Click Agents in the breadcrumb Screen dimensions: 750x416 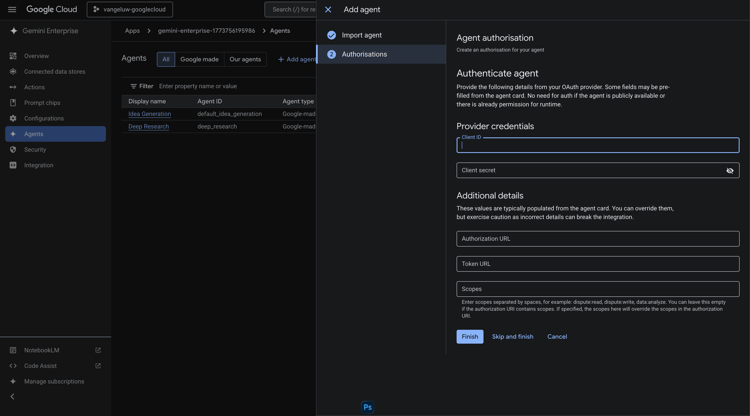pos(280,31)
